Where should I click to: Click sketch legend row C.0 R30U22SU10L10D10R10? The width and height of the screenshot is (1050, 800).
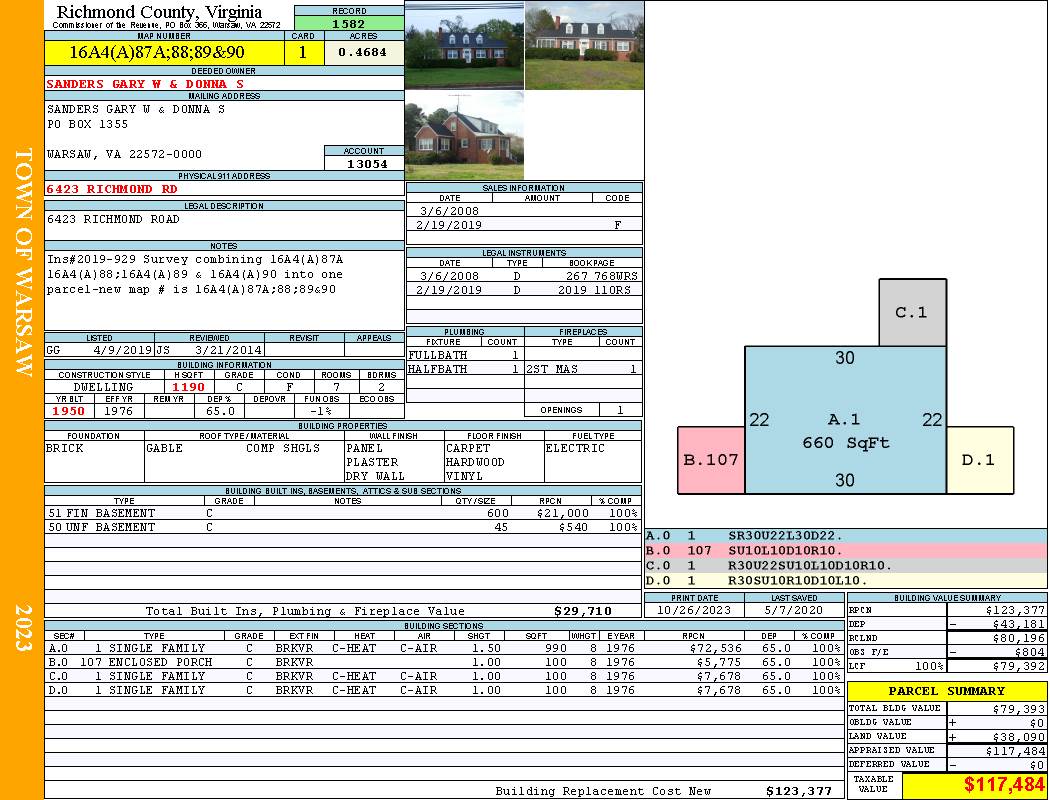(x=846, y=566)
